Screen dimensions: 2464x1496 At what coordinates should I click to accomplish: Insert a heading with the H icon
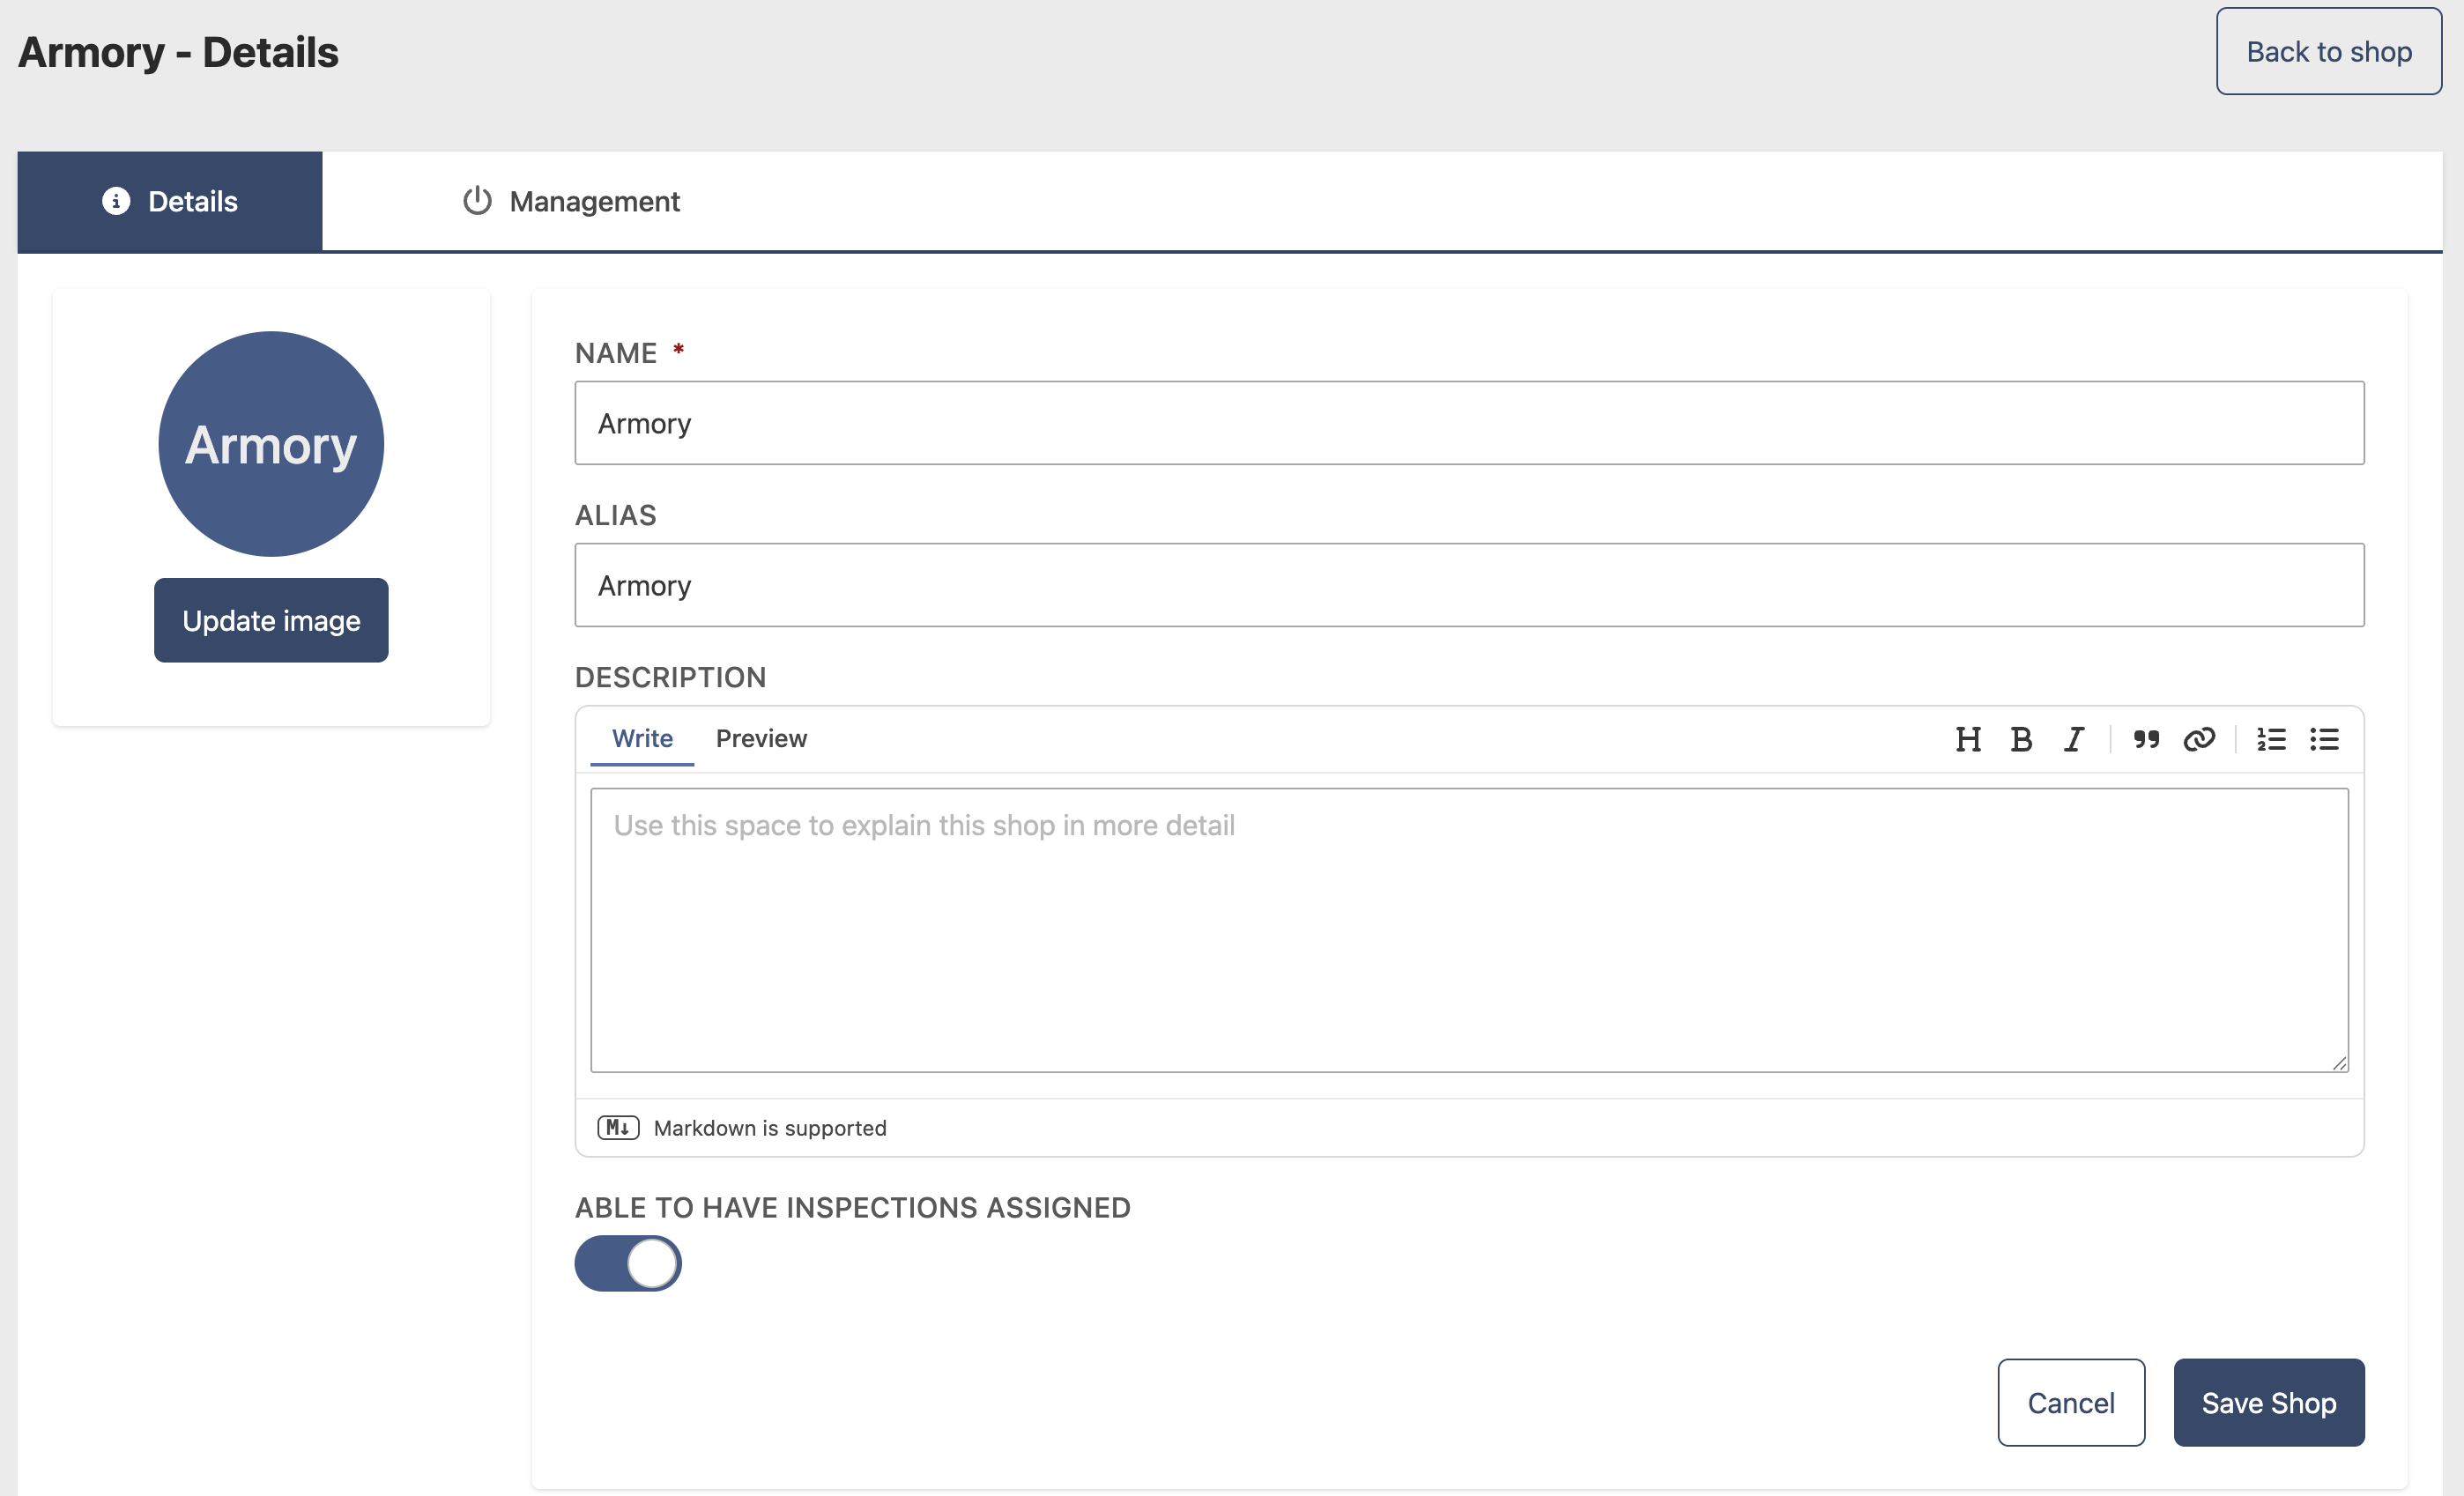pyautogui.click(x=1968, y=739)
